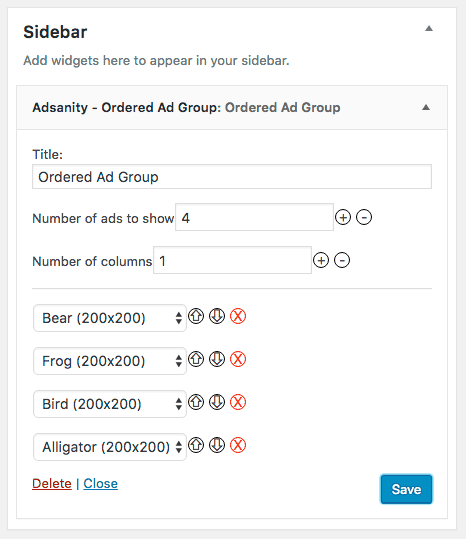Screen dimensions: 466x539
Task: Move Frog ad up one position
Action: (x=196, y=359)
